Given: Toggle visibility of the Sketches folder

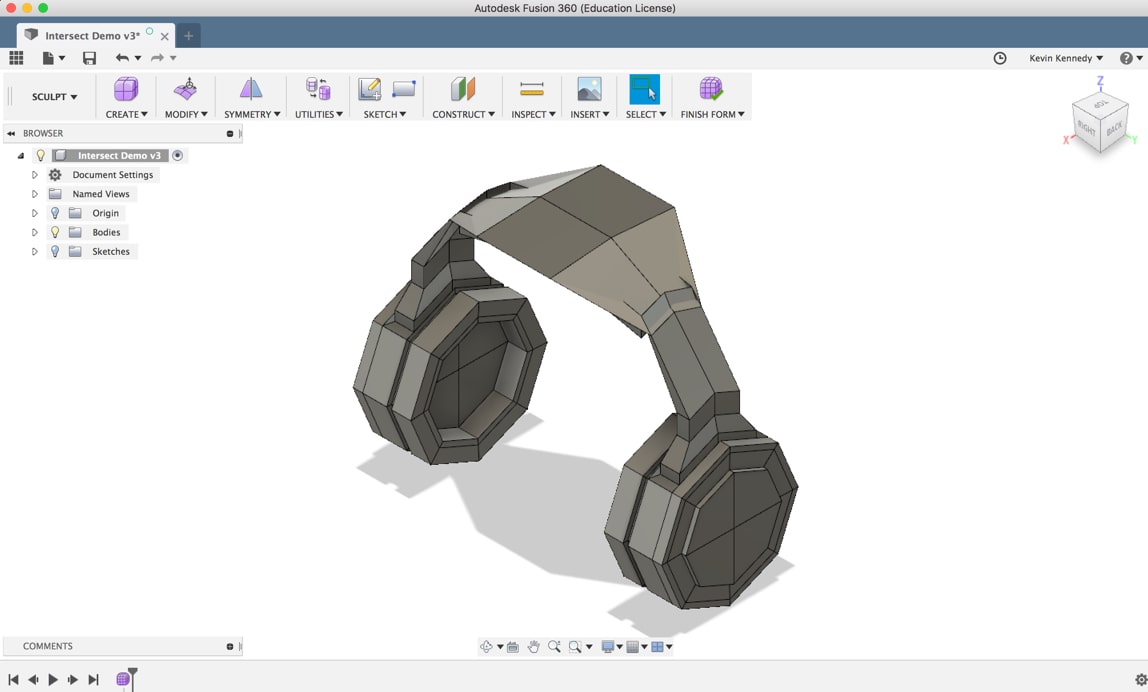Looking at the screenshot, I should (x=54, y=251).
